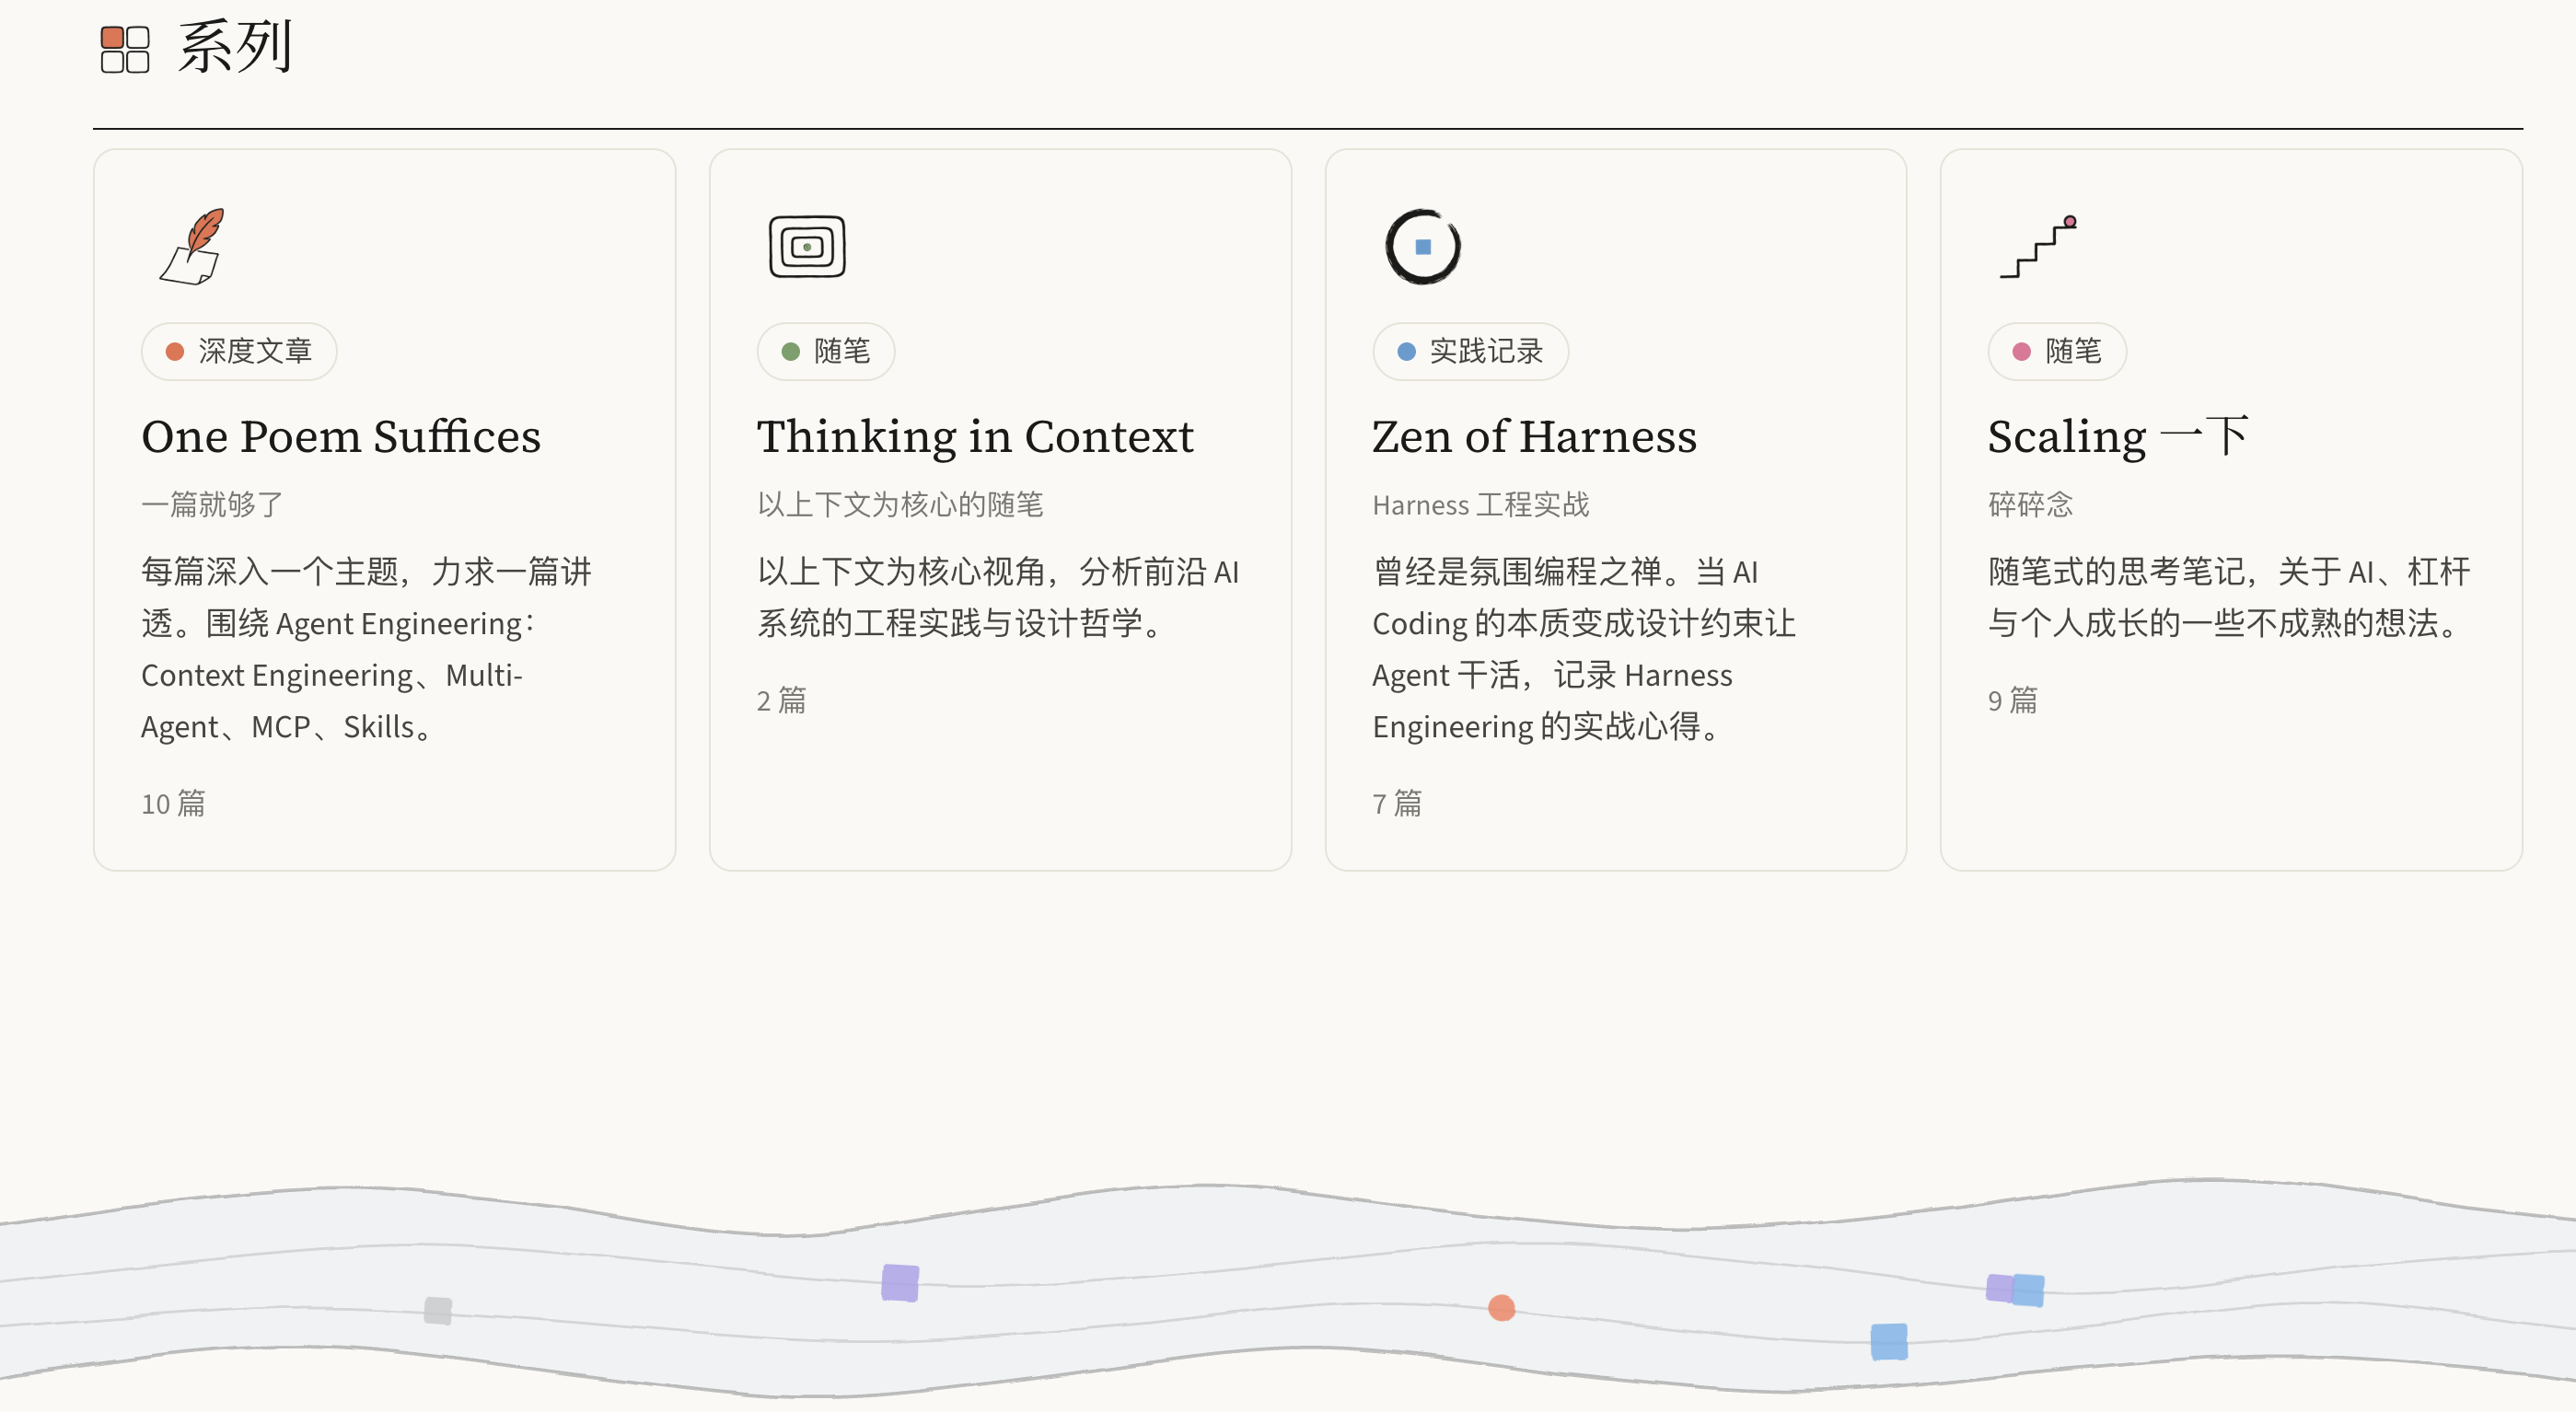Click the quill feather icon on One Poem Suffices card
Viewport: 2576px width, 1412px height.
192,246
